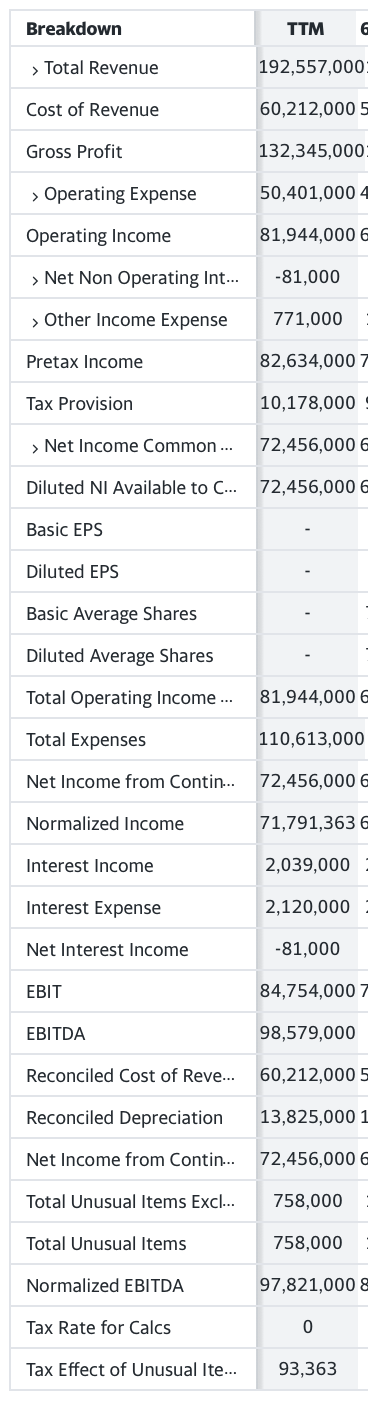Image resolution: width=368 pixels, height=1410 pixels.
Task: Select the Cost of Revenue label
Action: [x=92, y=110]
